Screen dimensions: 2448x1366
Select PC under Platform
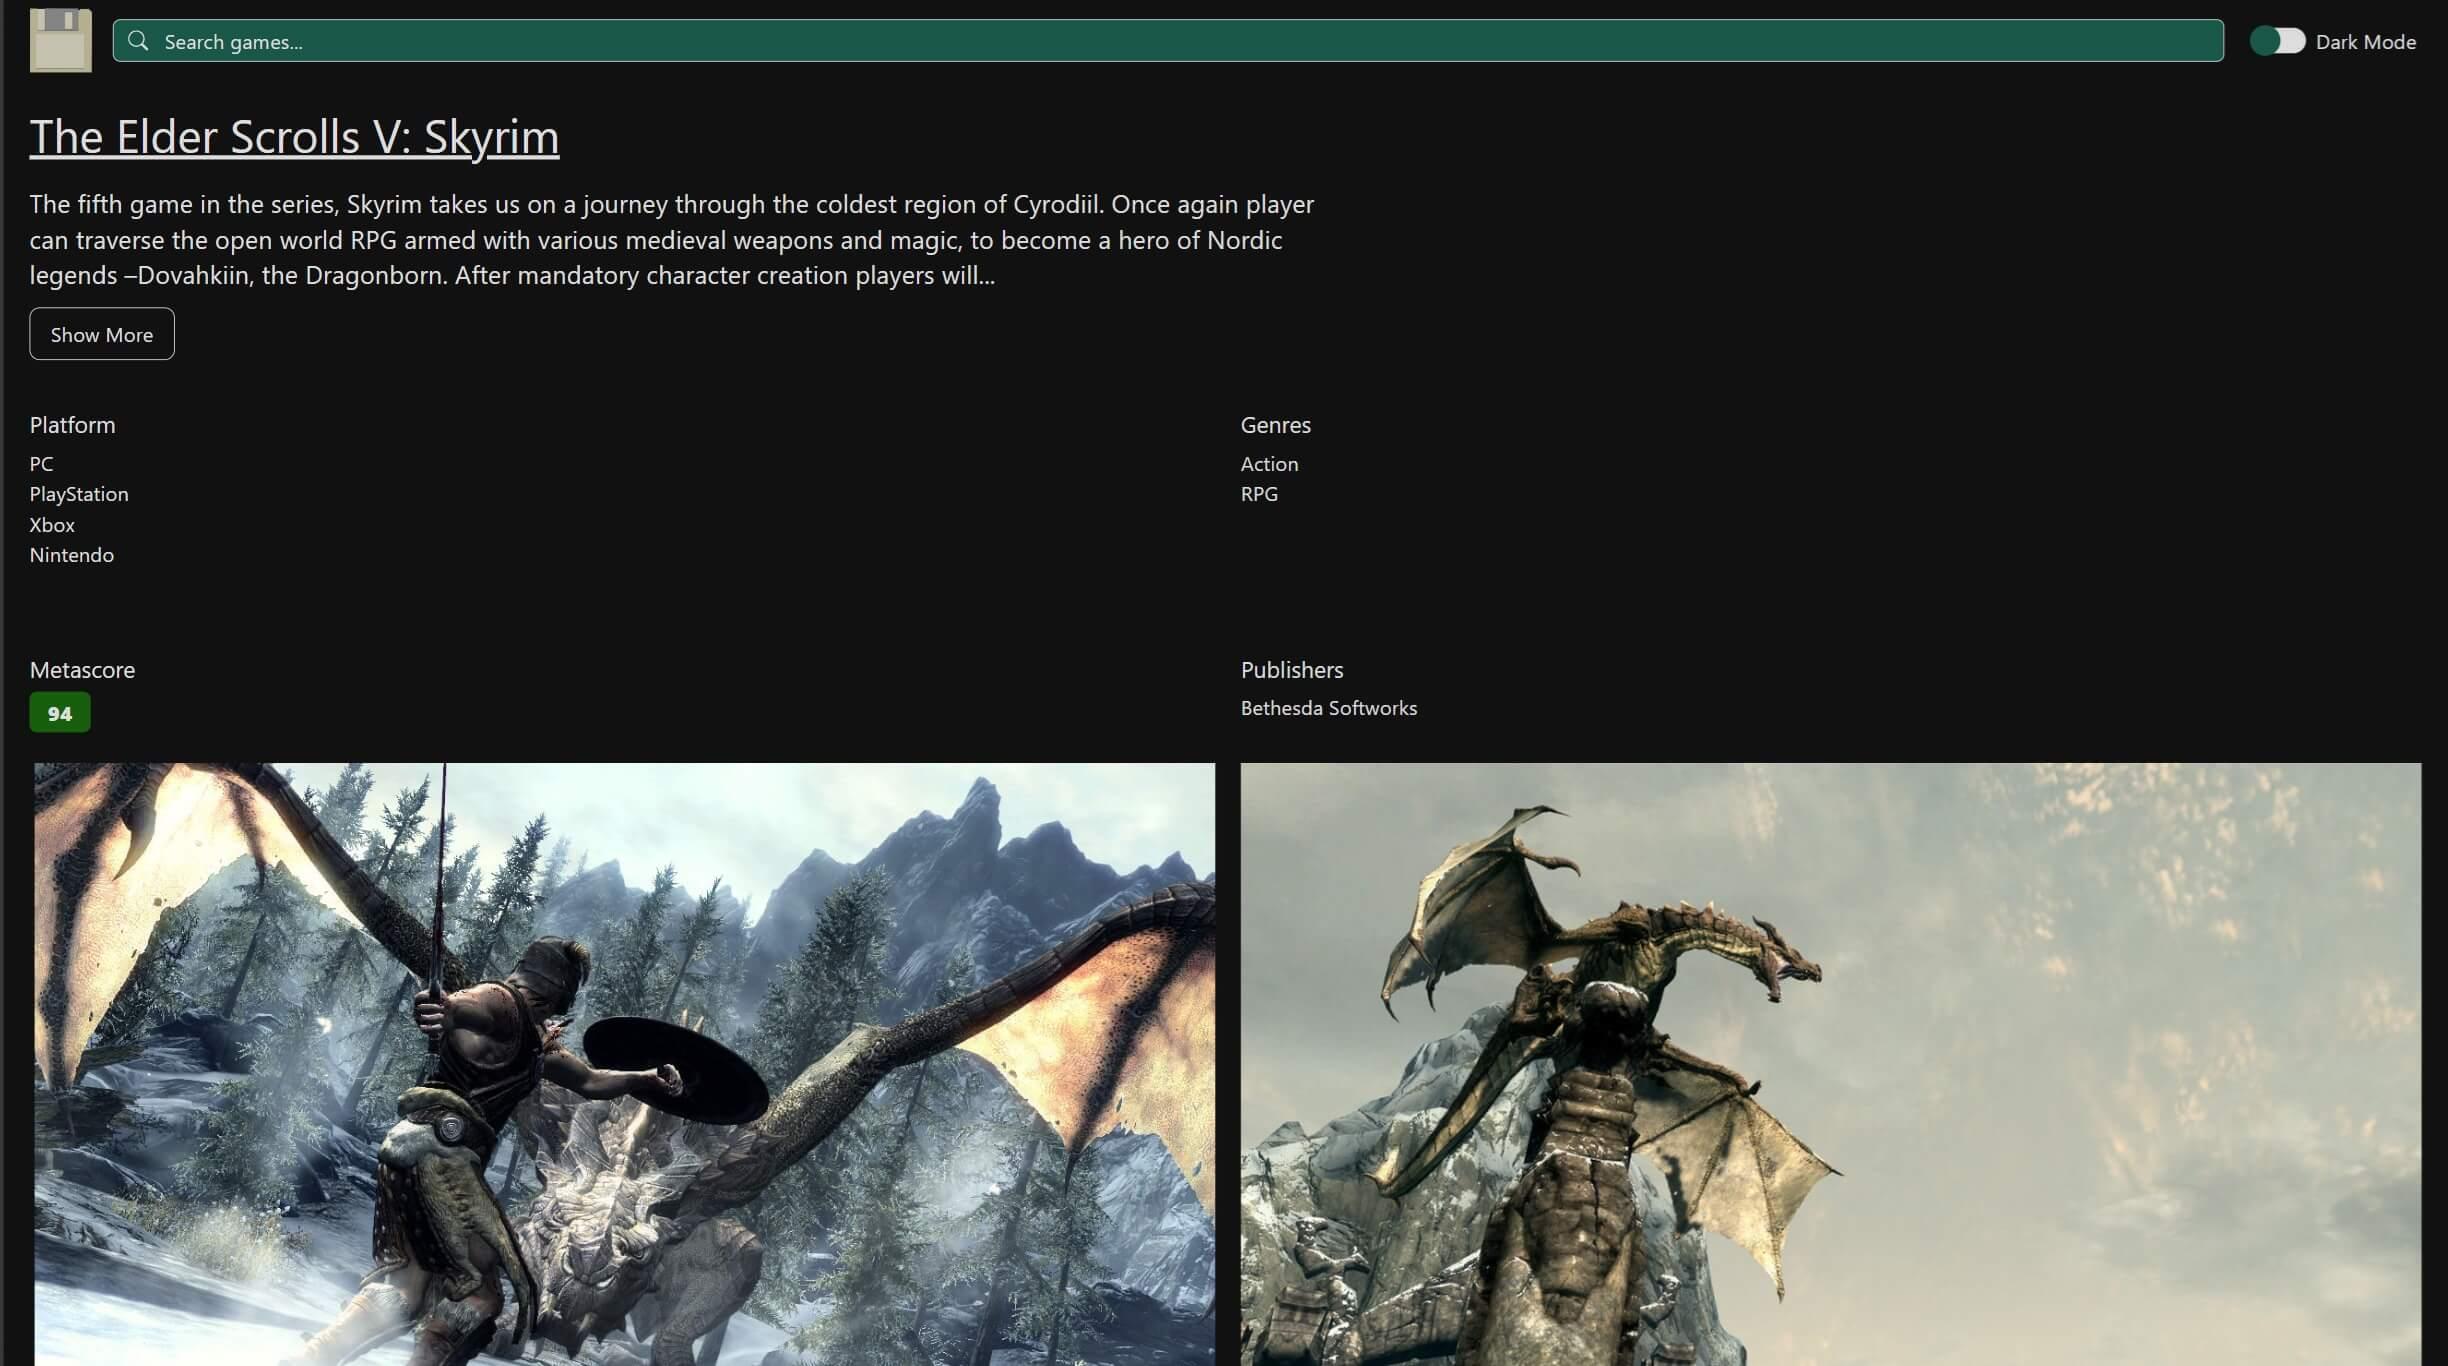tap(41, 463)
